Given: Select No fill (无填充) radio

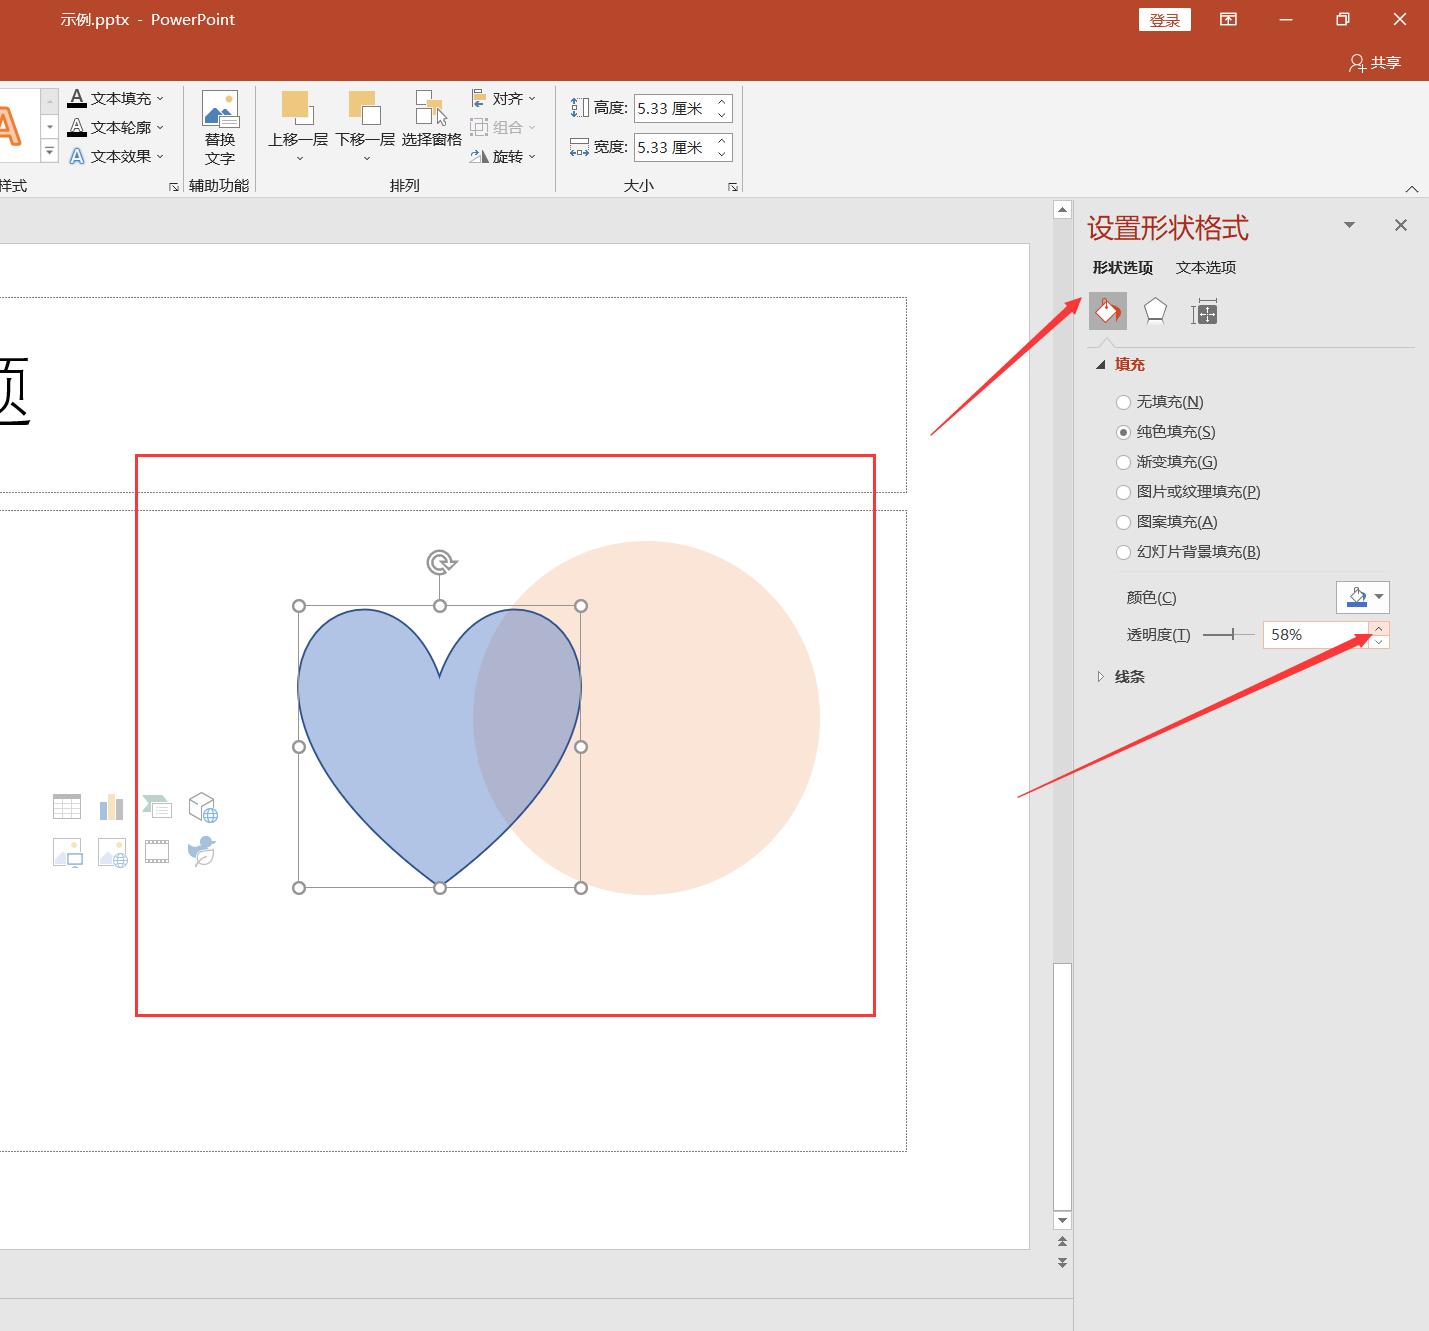Looking at the screenshot, I should click(1123, 402).
